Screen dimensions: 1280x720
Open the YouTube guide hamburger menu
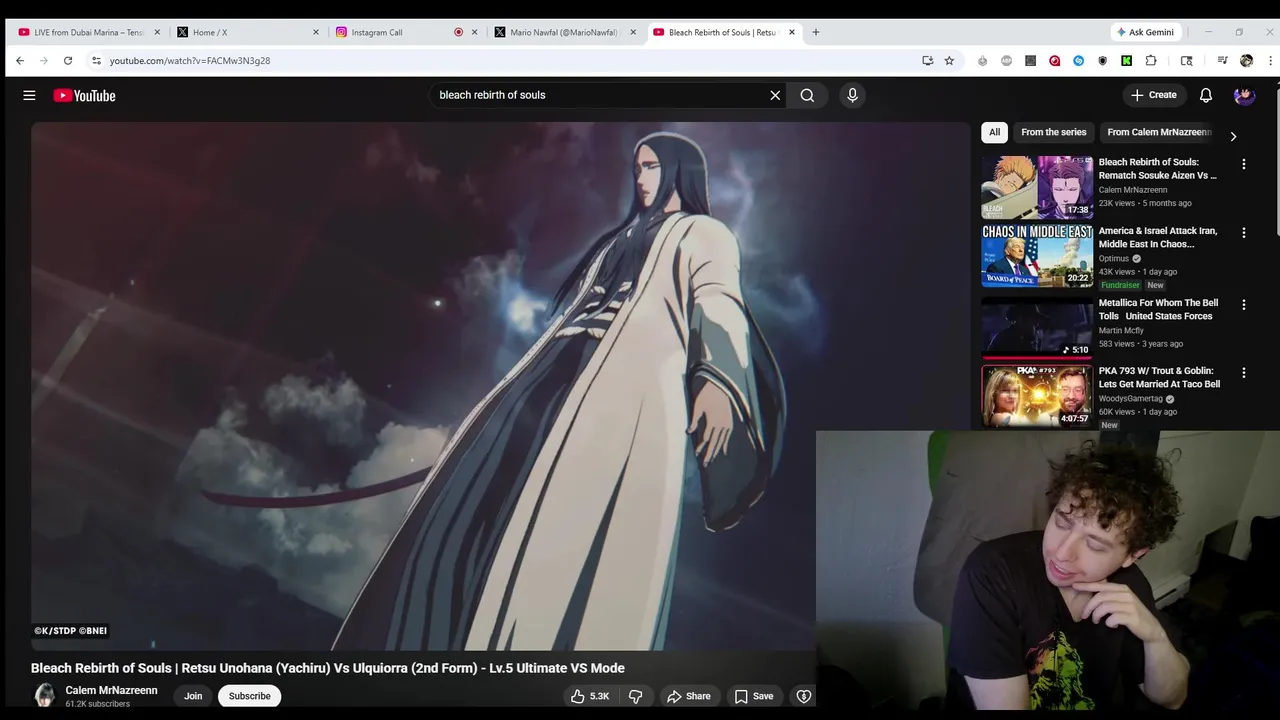pos(29,95)
